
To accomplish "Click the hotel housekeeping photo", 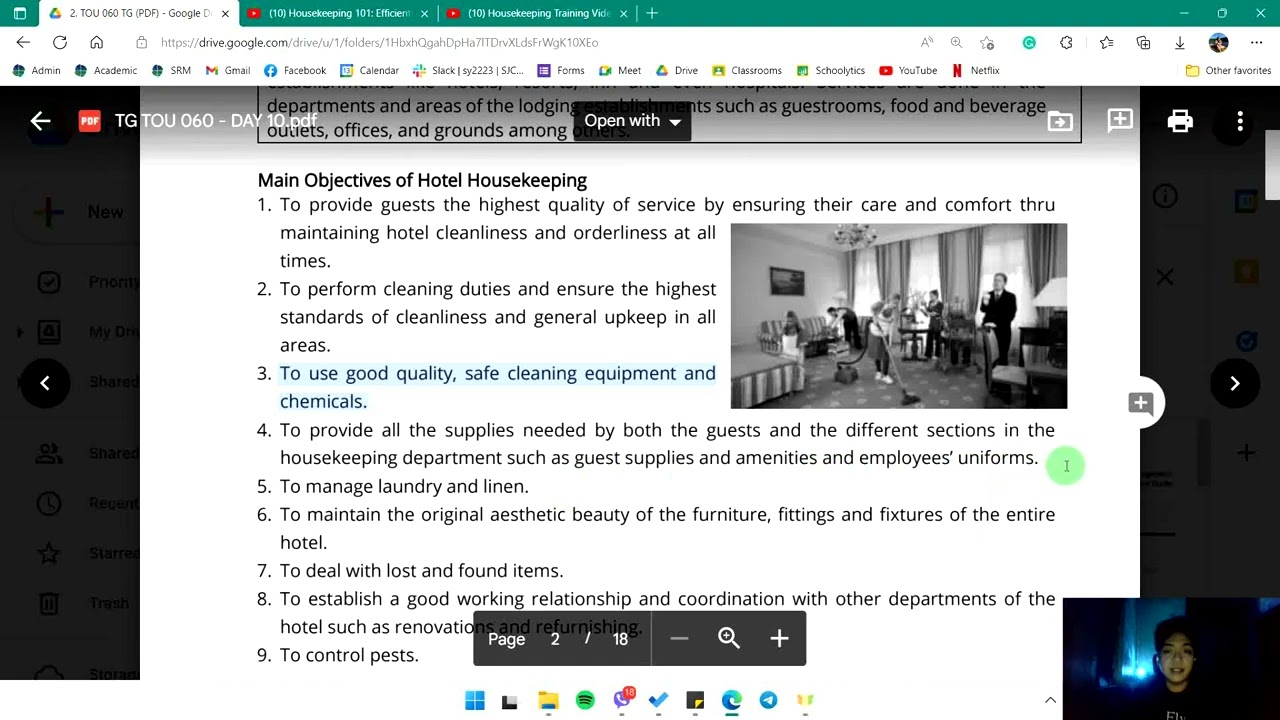I will [899, 316].
